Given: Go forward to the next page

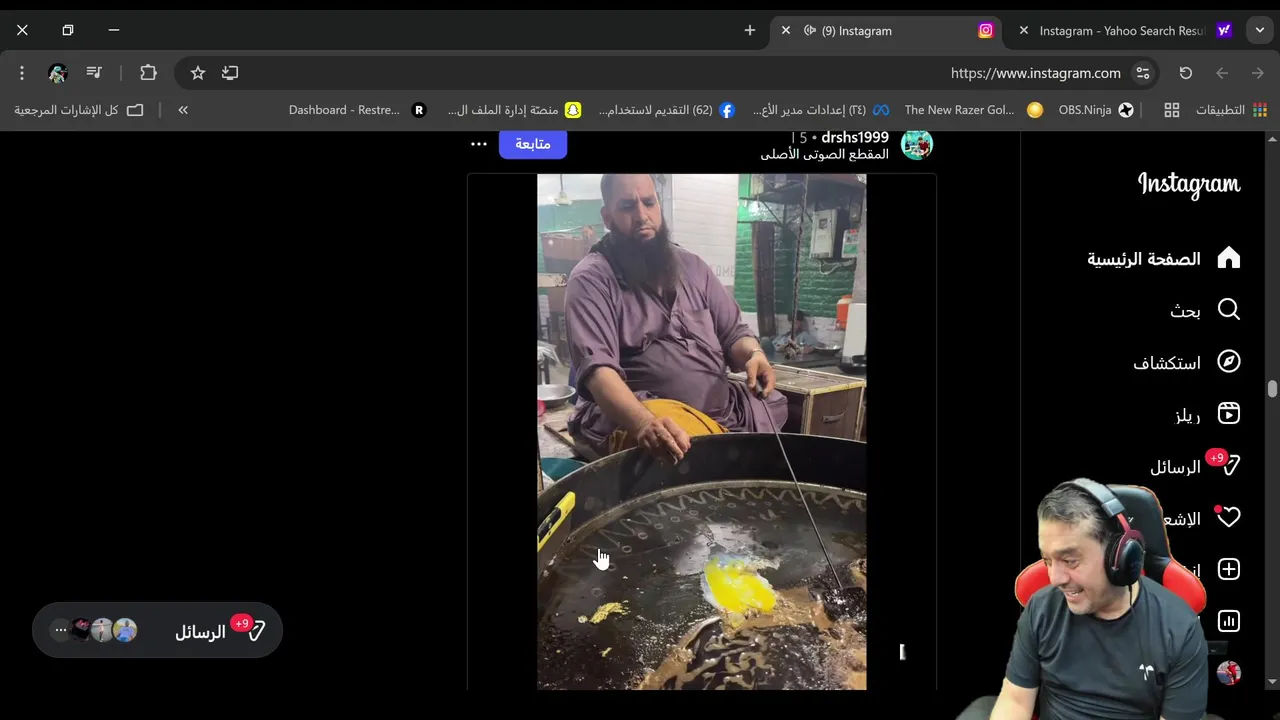Looking at the screenshot, I should coord(1258,73).
